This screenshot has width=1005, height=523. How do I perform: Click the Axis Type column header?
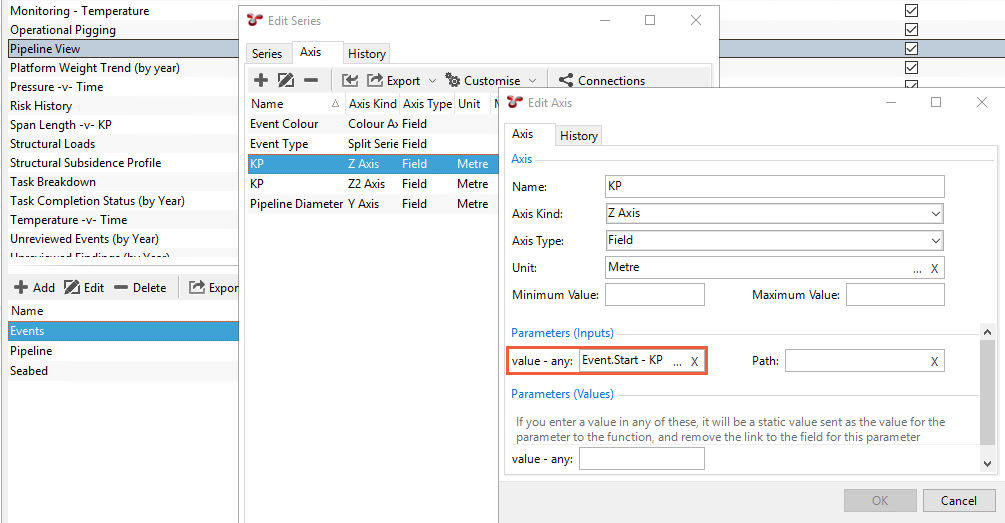pos(428,104)
